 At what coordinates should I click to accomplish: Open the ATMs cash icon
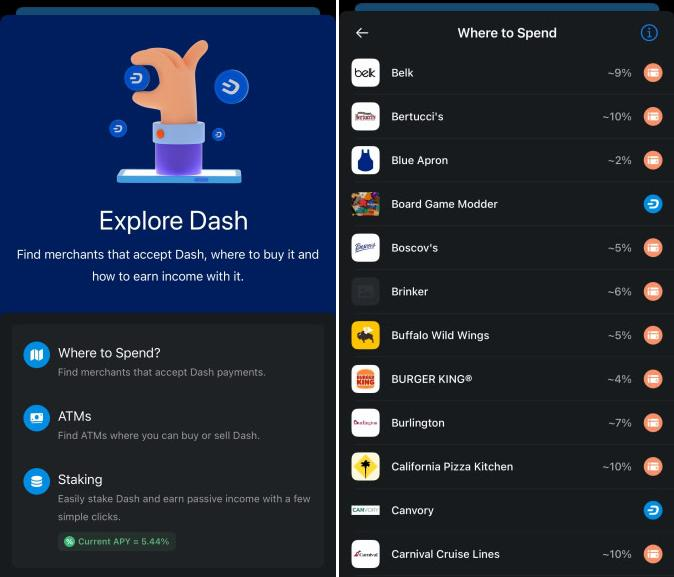click(37, 418)
